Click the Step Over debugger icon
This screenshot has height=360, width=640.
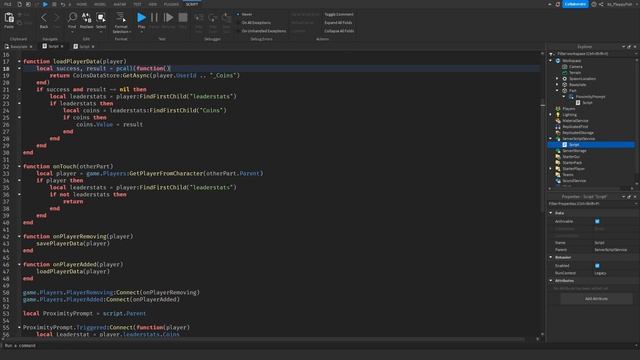(213, 18)
